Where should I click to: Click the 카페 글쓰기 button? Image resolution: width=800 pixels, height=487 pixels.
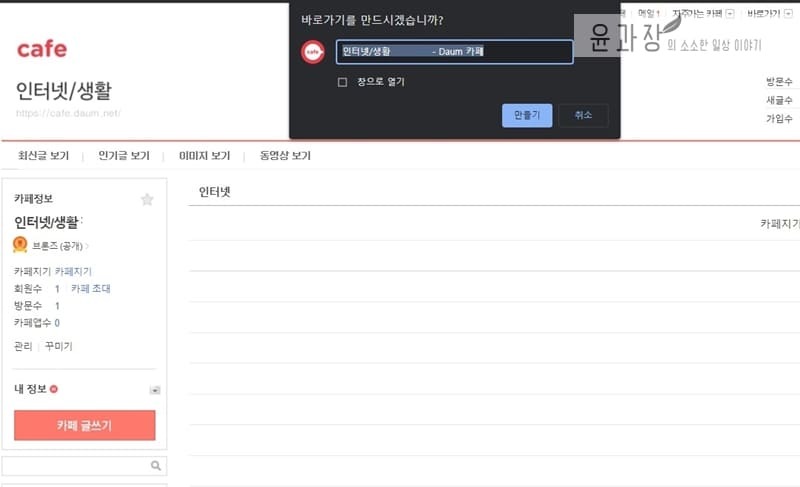85,425
